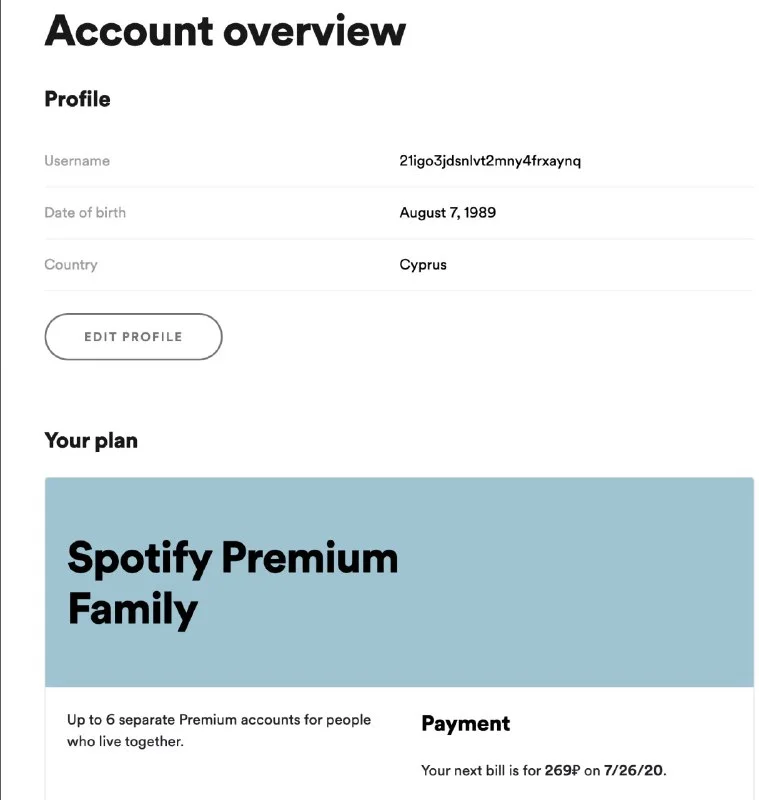This screenshot has width=759, height=800.
Task: Click the Username field label
Action: click(77, 161)
